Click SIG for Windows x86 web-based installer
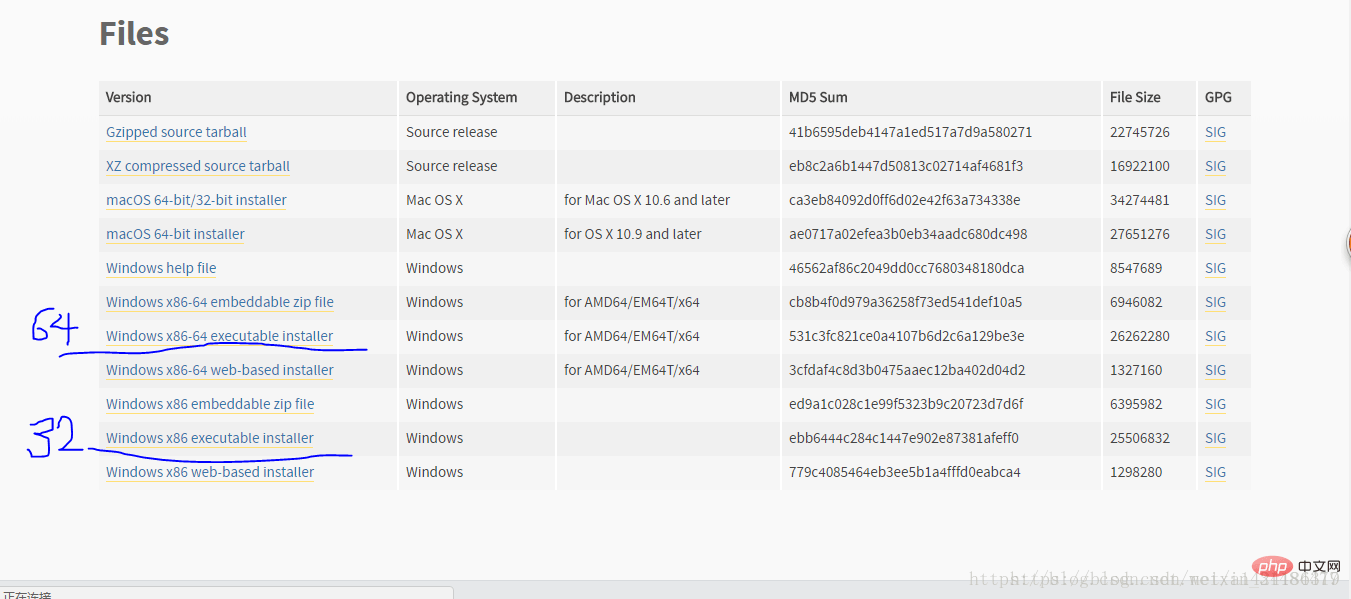Viewport: 1351px width, 599px height. pyautogui.click(x=1215, y=472)
